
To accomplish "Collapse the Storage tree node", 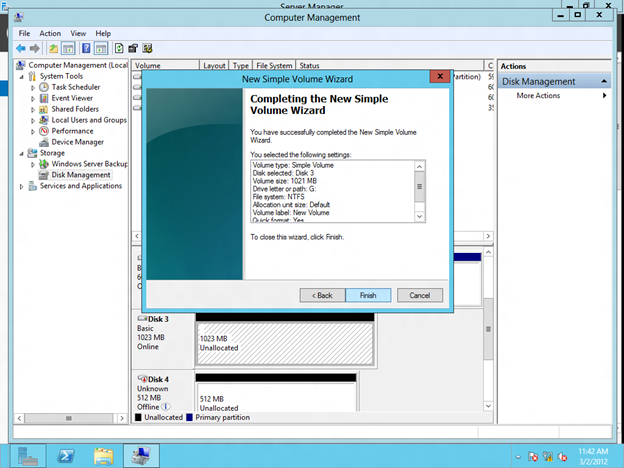I will coord(21,153).
